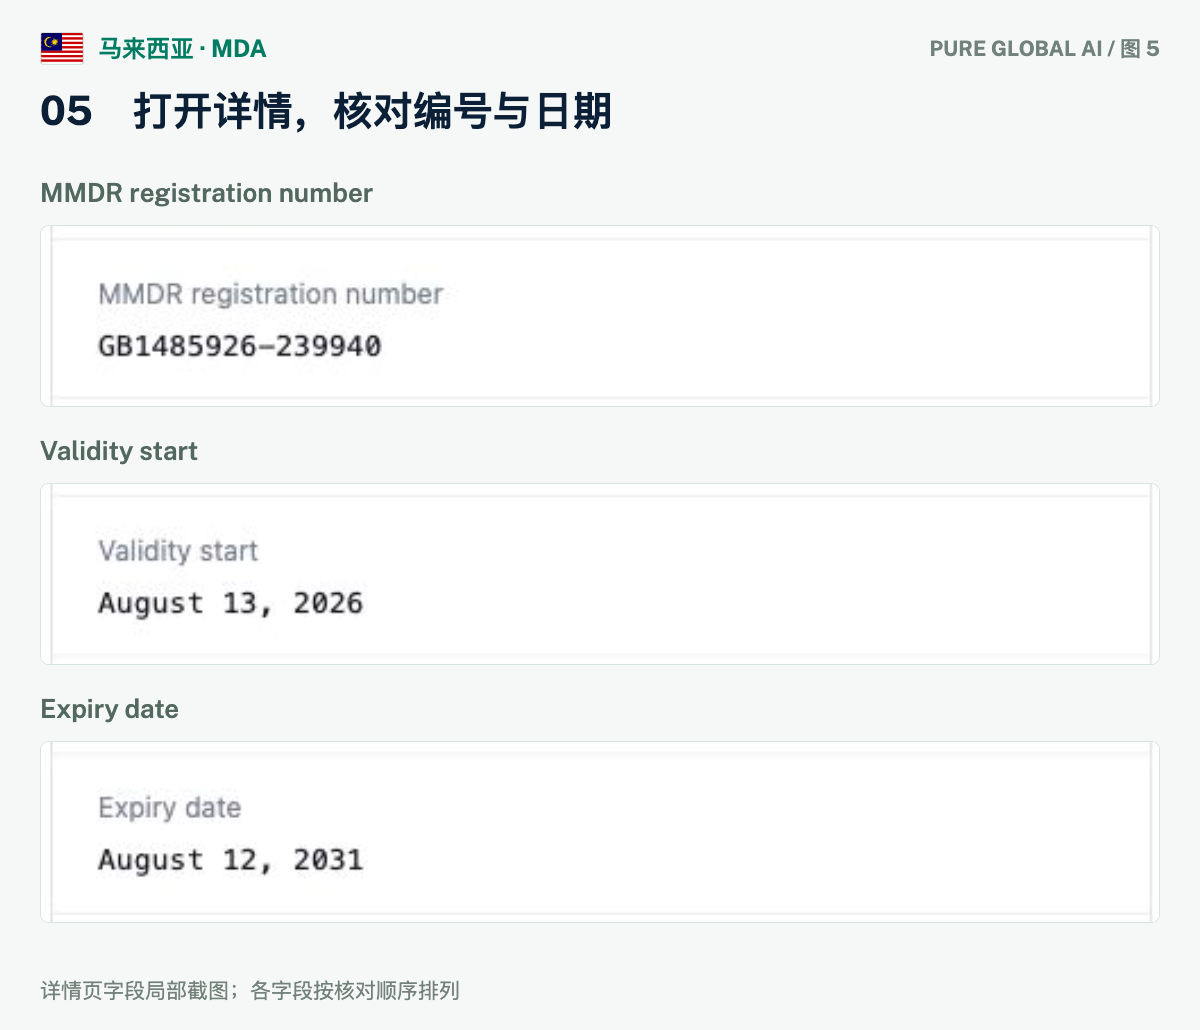Image resolution: width=1200 pixels, height=1030 pixels.
Task: Click the PURE GLOBAL AI / 图 5 label
Action: click(1044, 48)
